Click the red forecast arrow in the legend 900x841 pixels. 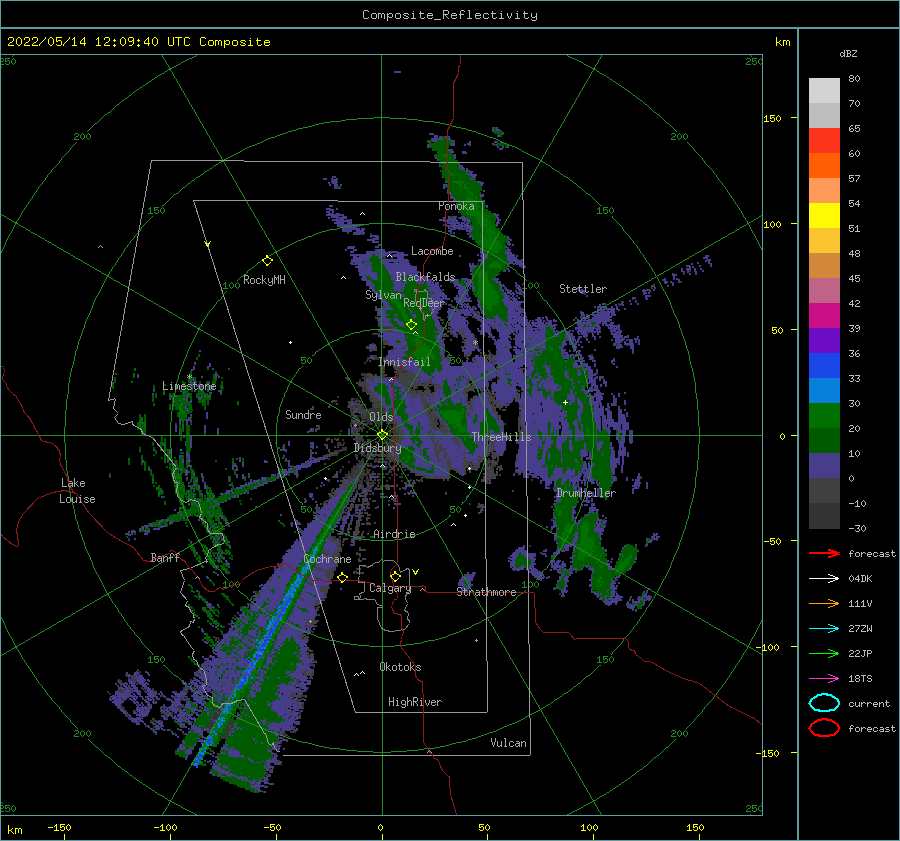(824, 553)
